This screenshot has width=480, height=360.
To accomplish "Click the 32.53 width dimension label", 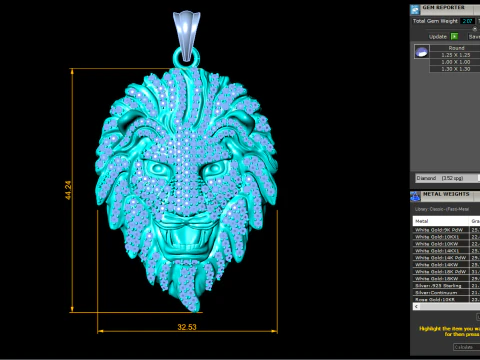I will pyautogui.click(x=187, y=327).
